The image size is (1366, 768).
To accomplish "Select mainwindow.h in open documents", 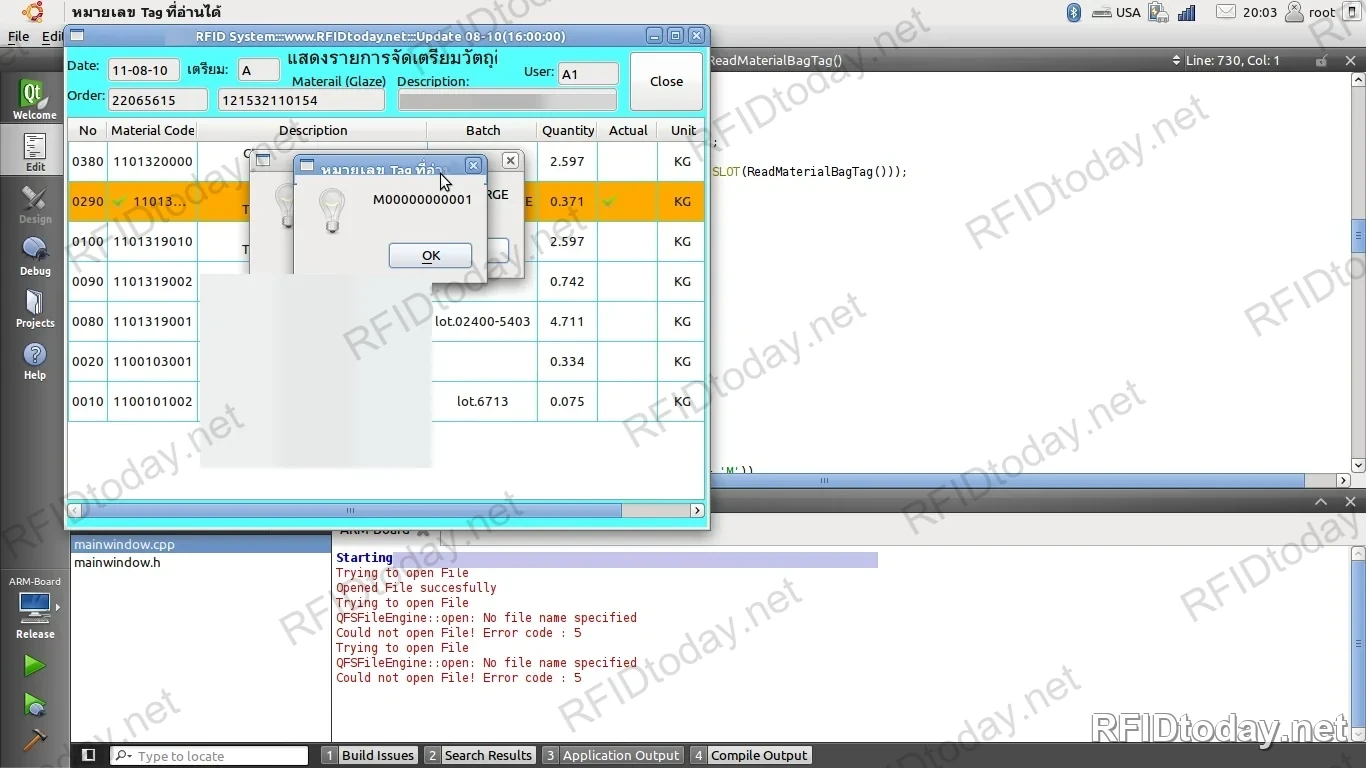I will pos(200,562).
